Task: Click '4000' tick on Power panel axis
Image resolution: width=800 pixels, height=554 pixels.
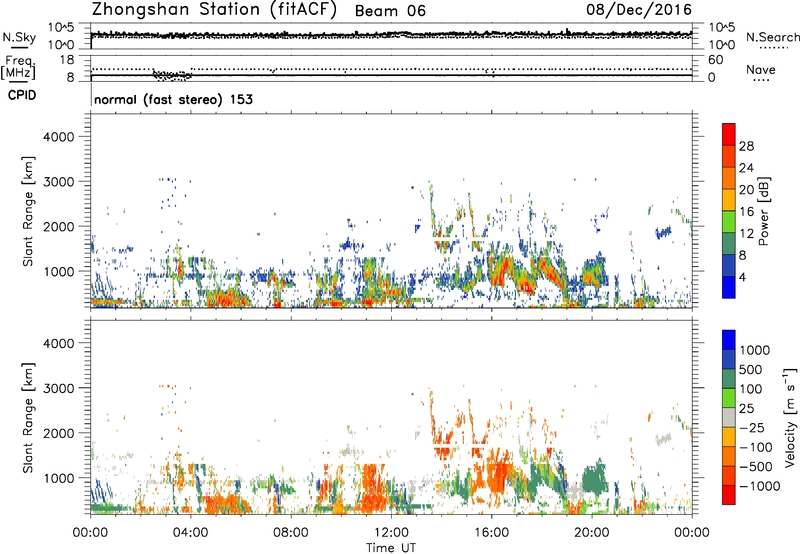Action: coord(59,137)
